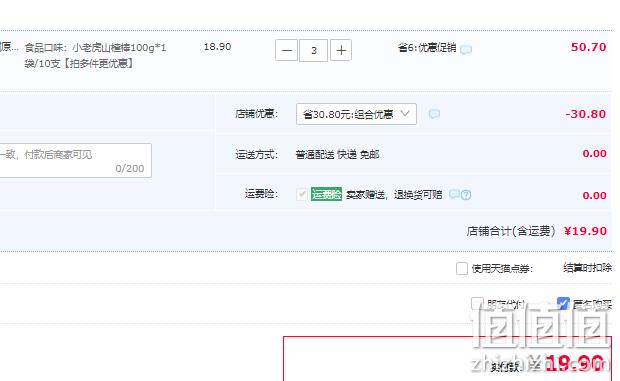Click the discount amount -30.80
Viewport: 620px width, 381px height.
tap(586, 114)
